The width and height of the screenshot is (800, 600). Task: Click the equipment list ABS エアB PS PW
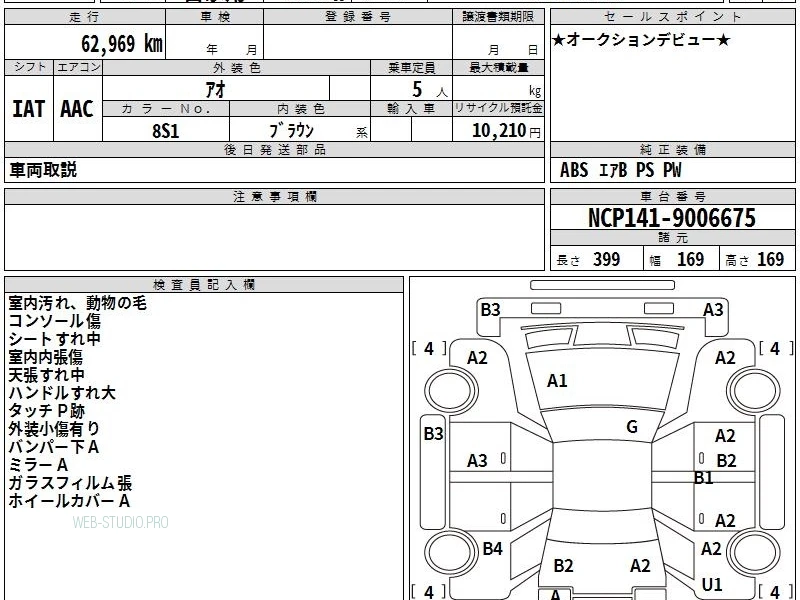(x=620, y=170)
